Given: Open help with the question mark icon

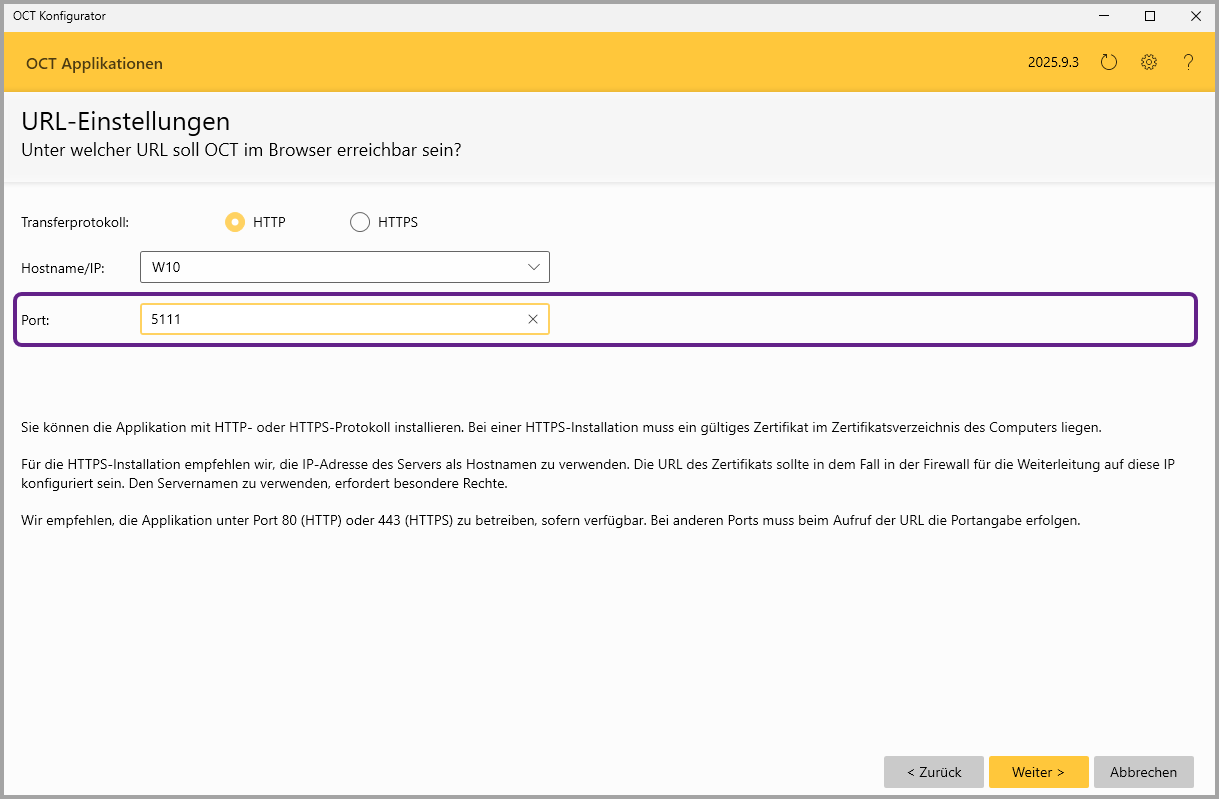Looking at the screenshot, I should click(x=1188, y=62).
